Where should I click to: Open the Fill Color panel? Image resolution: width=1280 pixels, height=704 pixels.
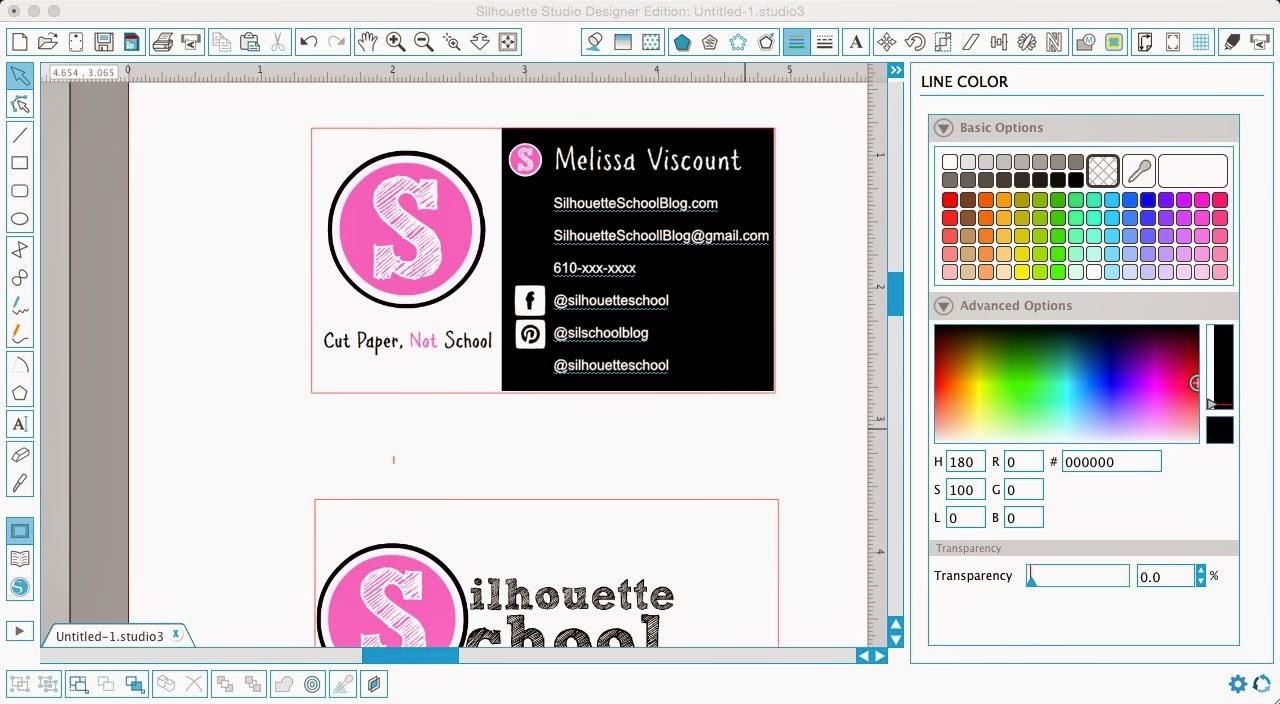pyautogui.click(x=595, y=42)
